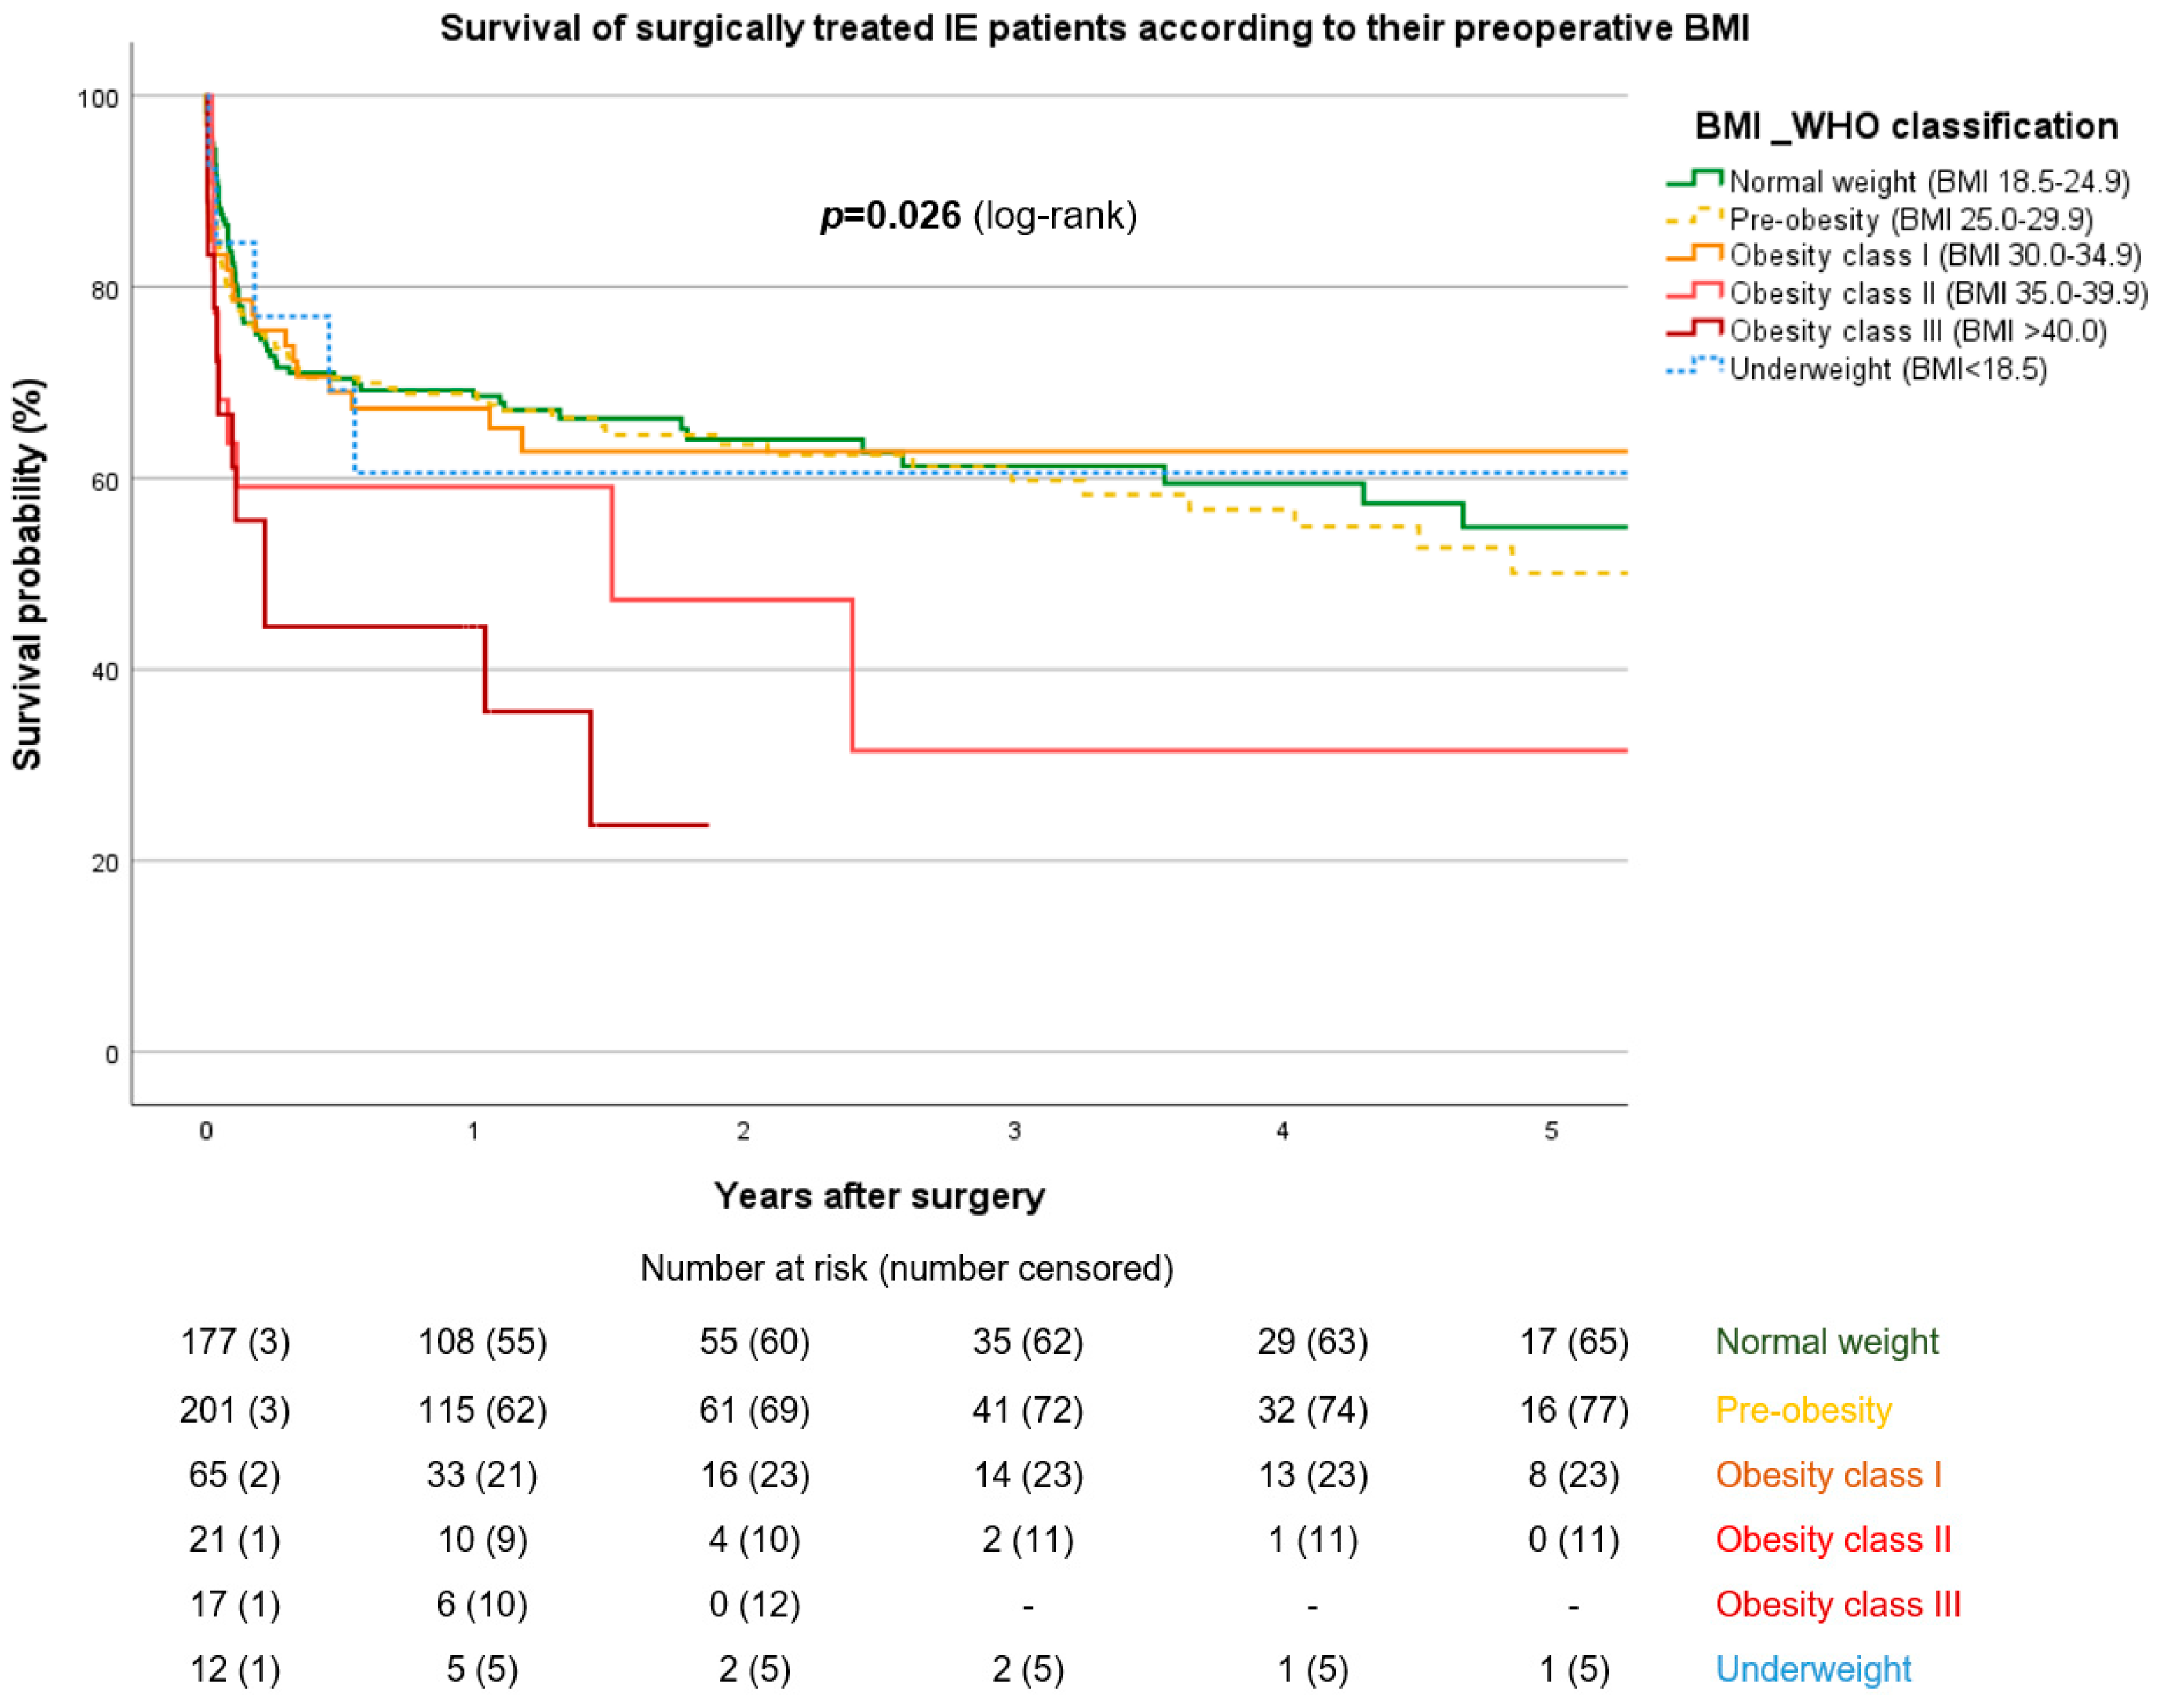Click the dashed yellow Pre-obesity legend swatch
Image resolution: width=2158 pixels, height=1708 pixels.
pos(1693,218)
